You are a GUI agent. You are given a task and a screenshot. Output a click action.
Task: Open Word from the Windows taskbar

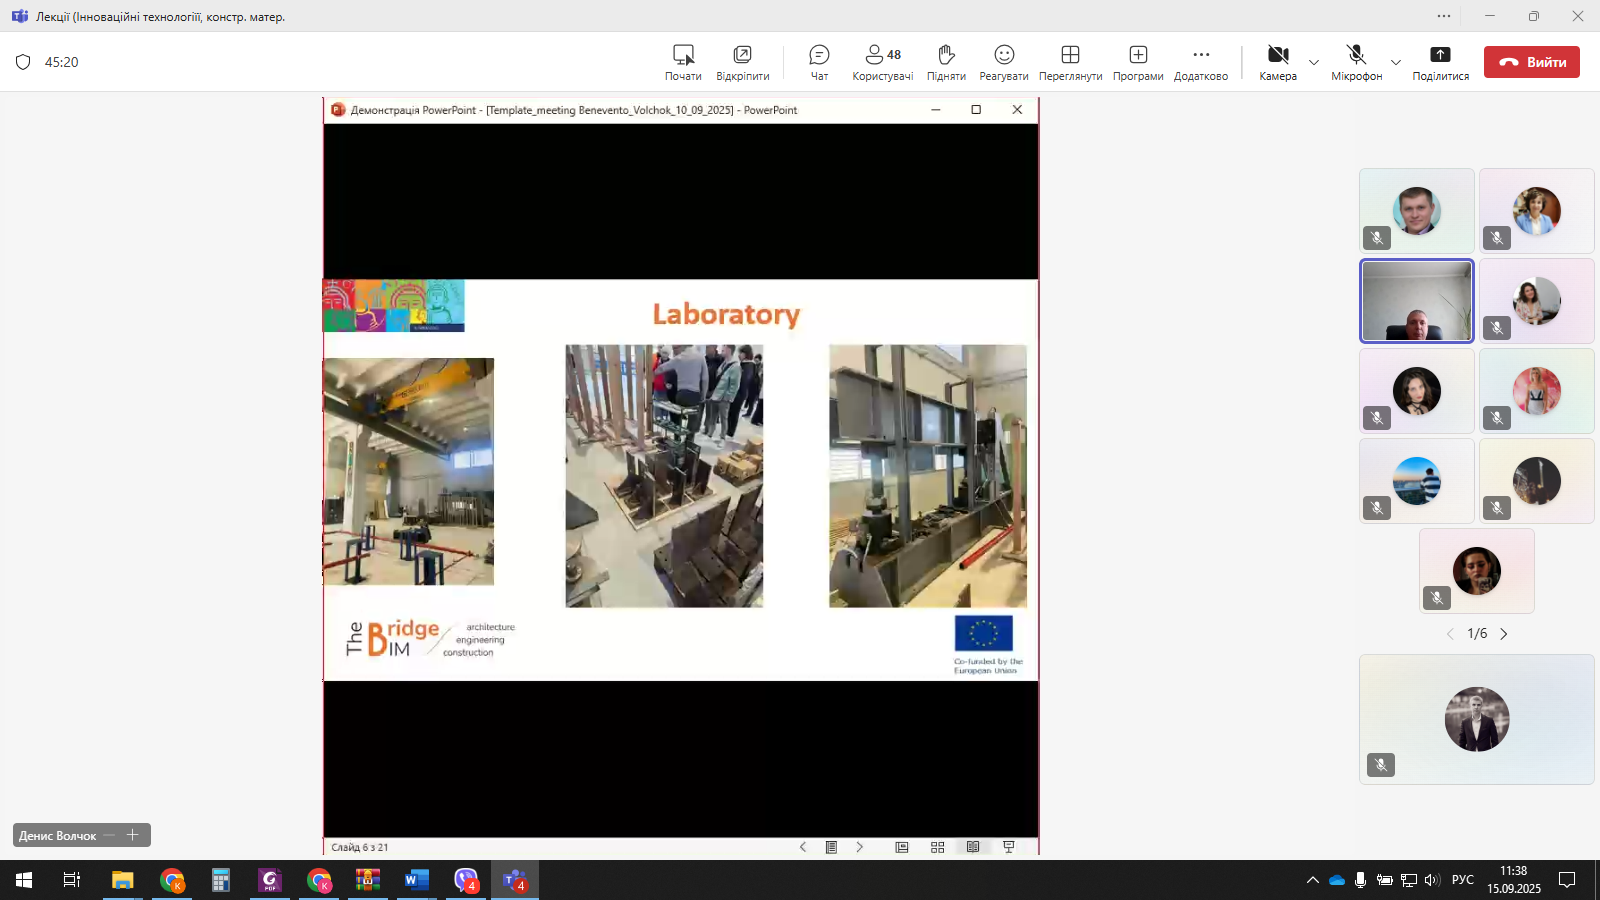point(416,880)
